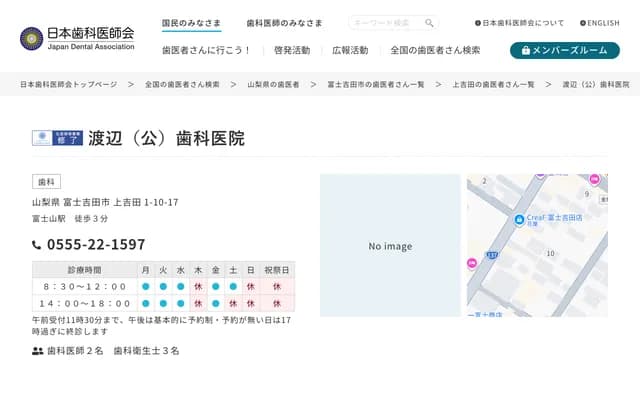Switch to the 歯科医師のみなさま tab
Viewport: 640px width, 400px height.
[x=284, y=23]
